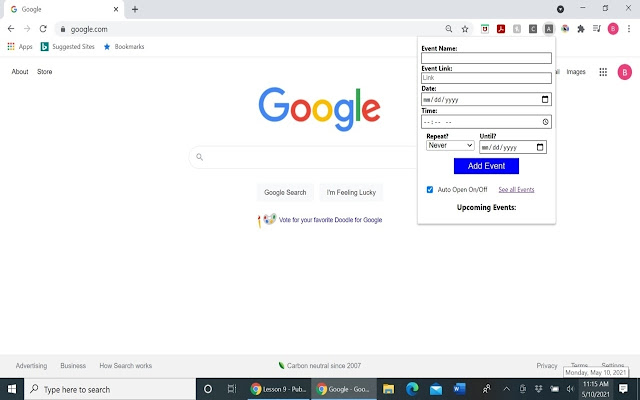This screenshot has width=640, height=400.
Task: Click the Google Search button
Action: coord(285,192)
